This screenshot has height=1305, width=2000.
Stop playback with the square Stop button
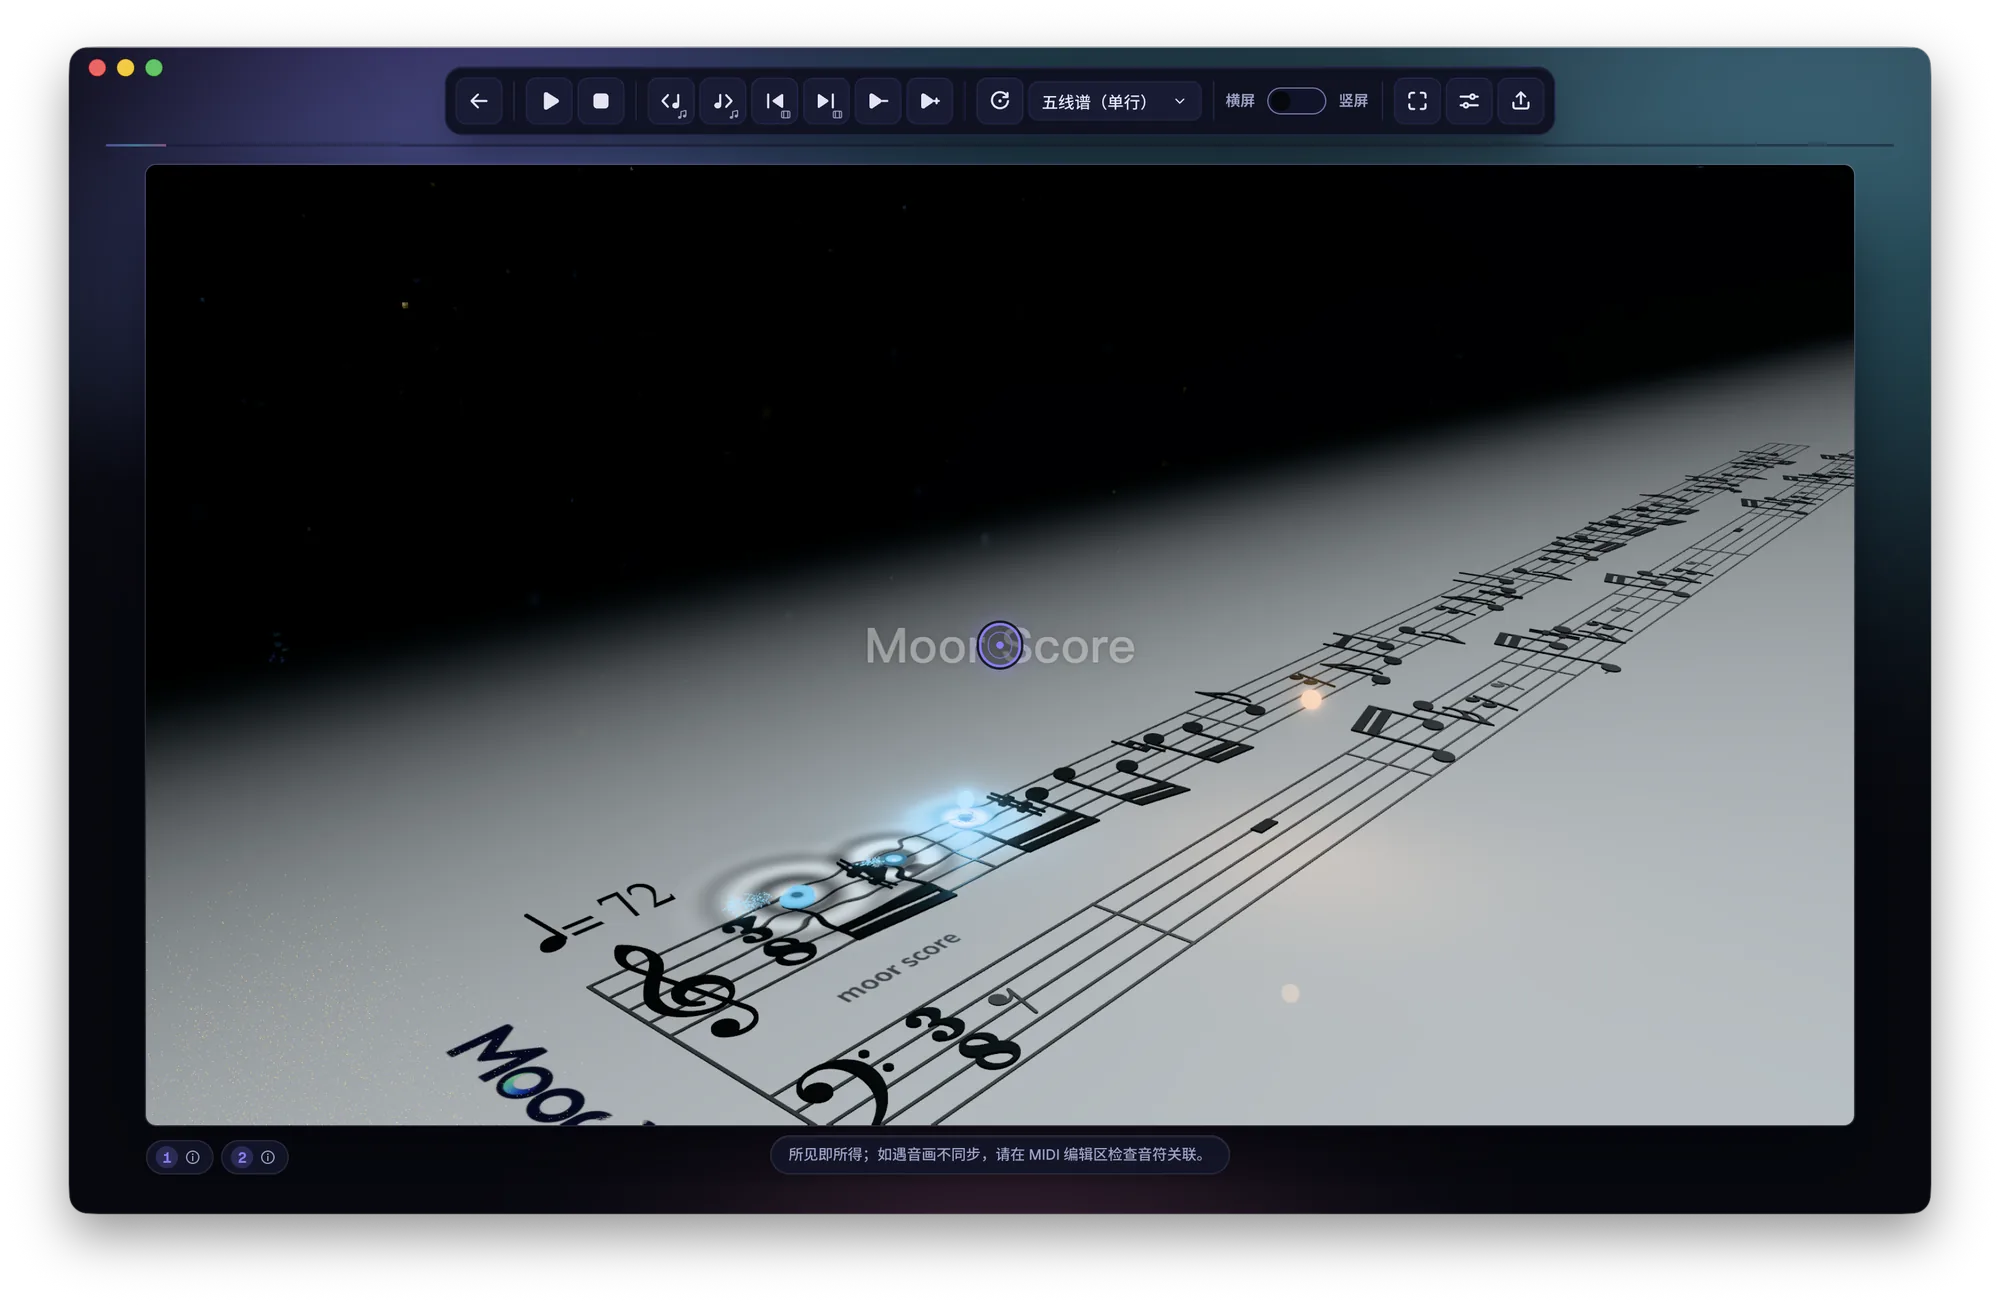click(x=601, y=101)
